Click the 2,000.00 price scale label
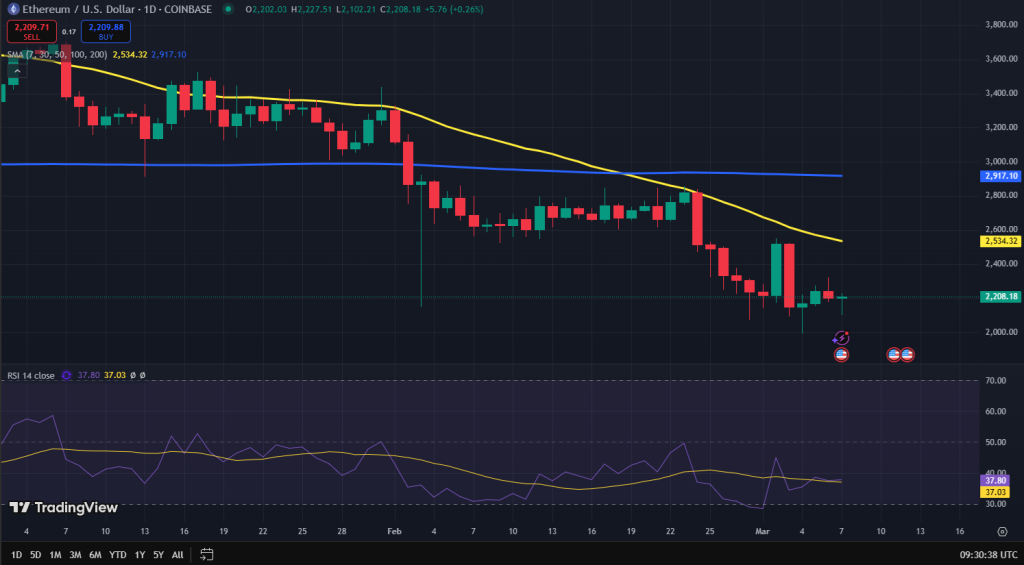 [x=1002, y=332]
